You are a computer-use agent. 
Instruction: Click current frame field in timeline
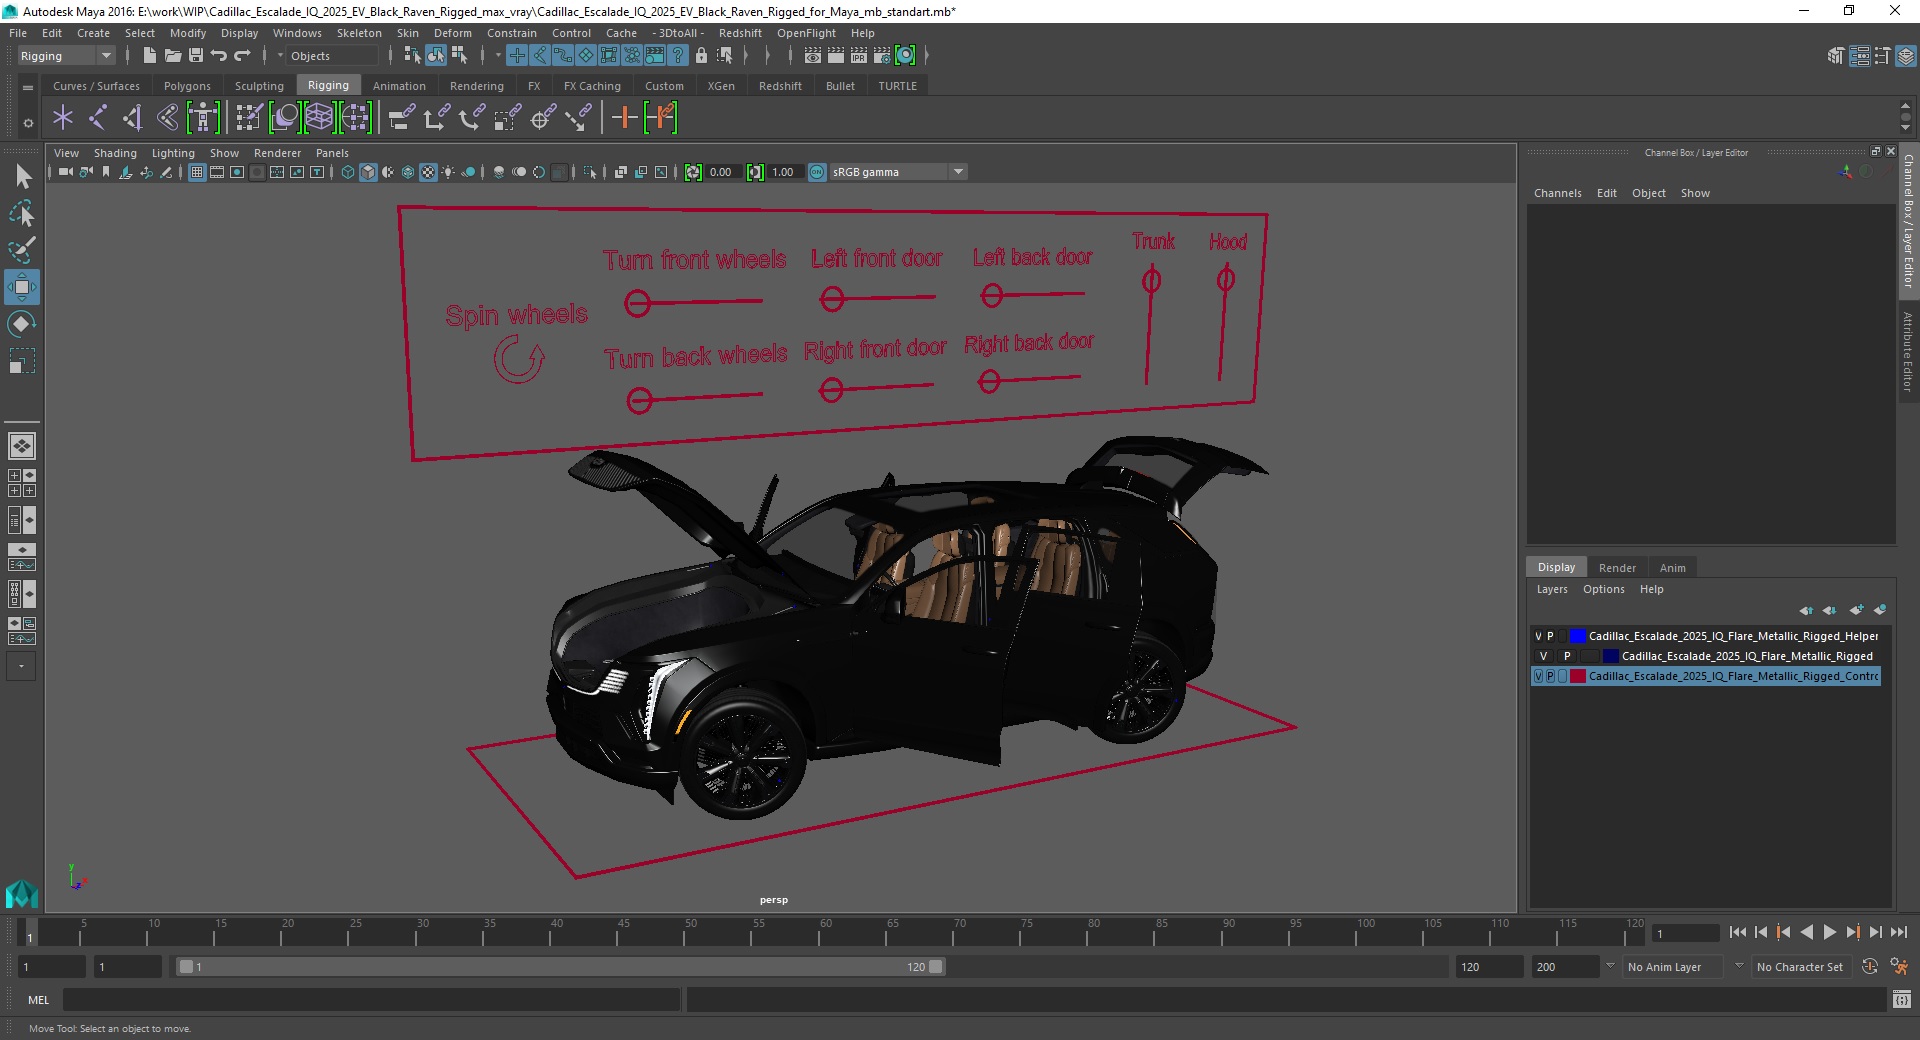click(1686, 933)
